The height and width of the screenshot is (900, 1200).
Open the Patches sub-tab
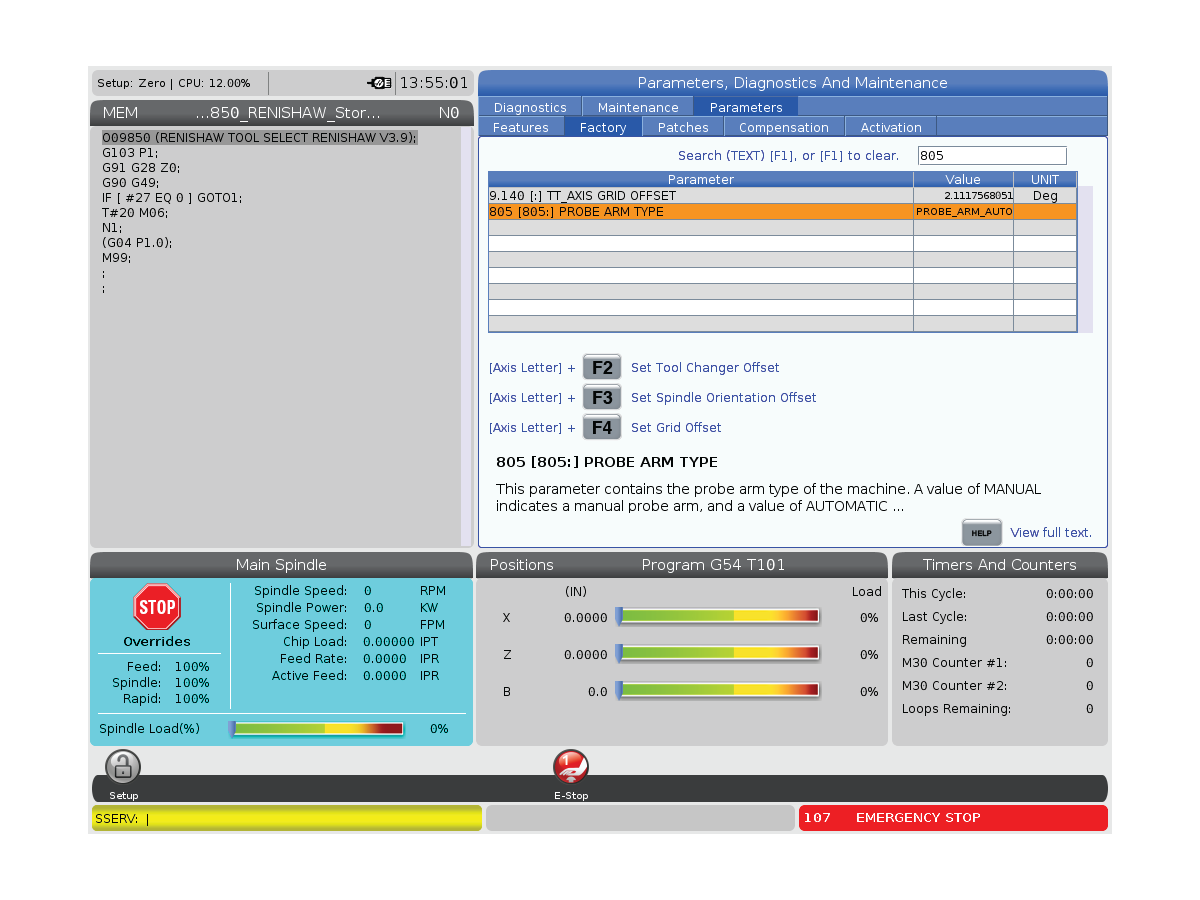(683, 127)
